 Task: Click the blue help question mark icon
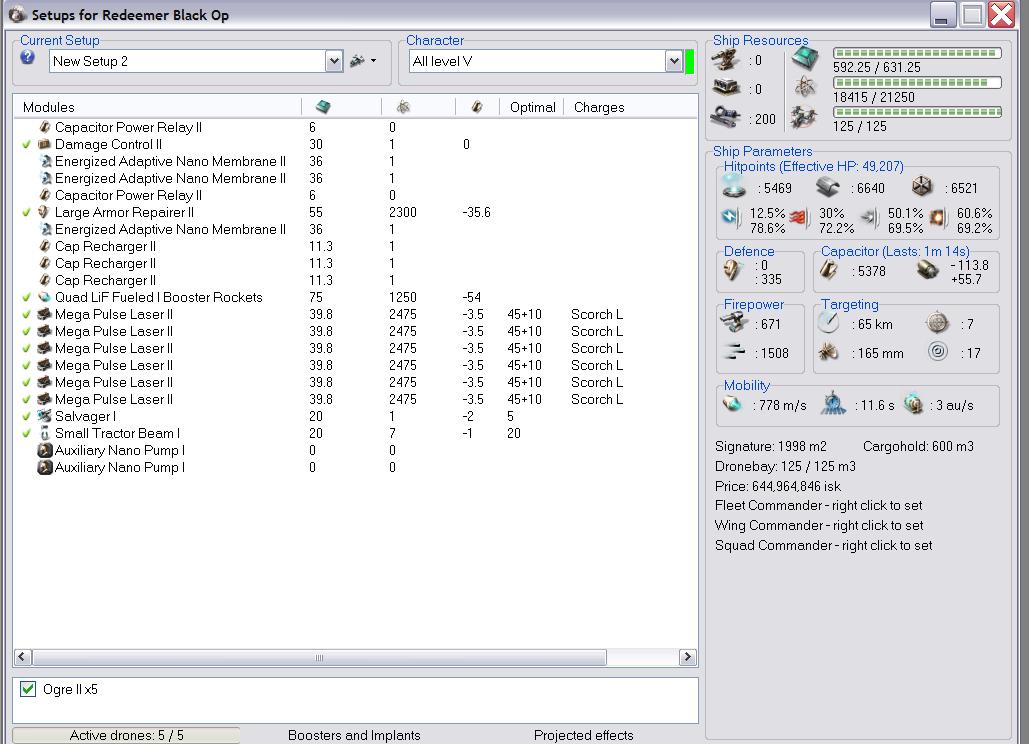[28, 59]
